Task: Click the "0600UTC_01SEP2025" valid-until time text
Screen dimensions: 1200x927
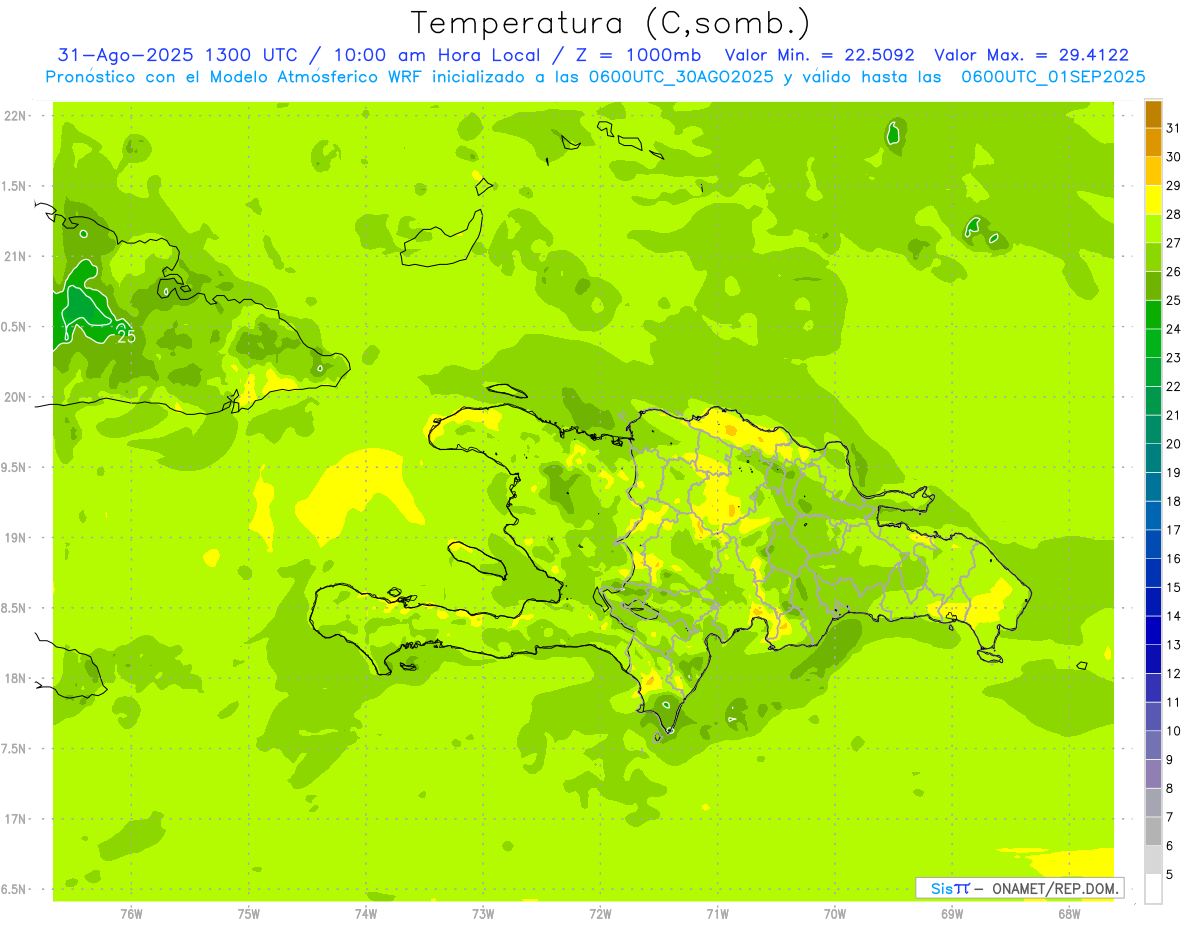Action: [1053, 77]
